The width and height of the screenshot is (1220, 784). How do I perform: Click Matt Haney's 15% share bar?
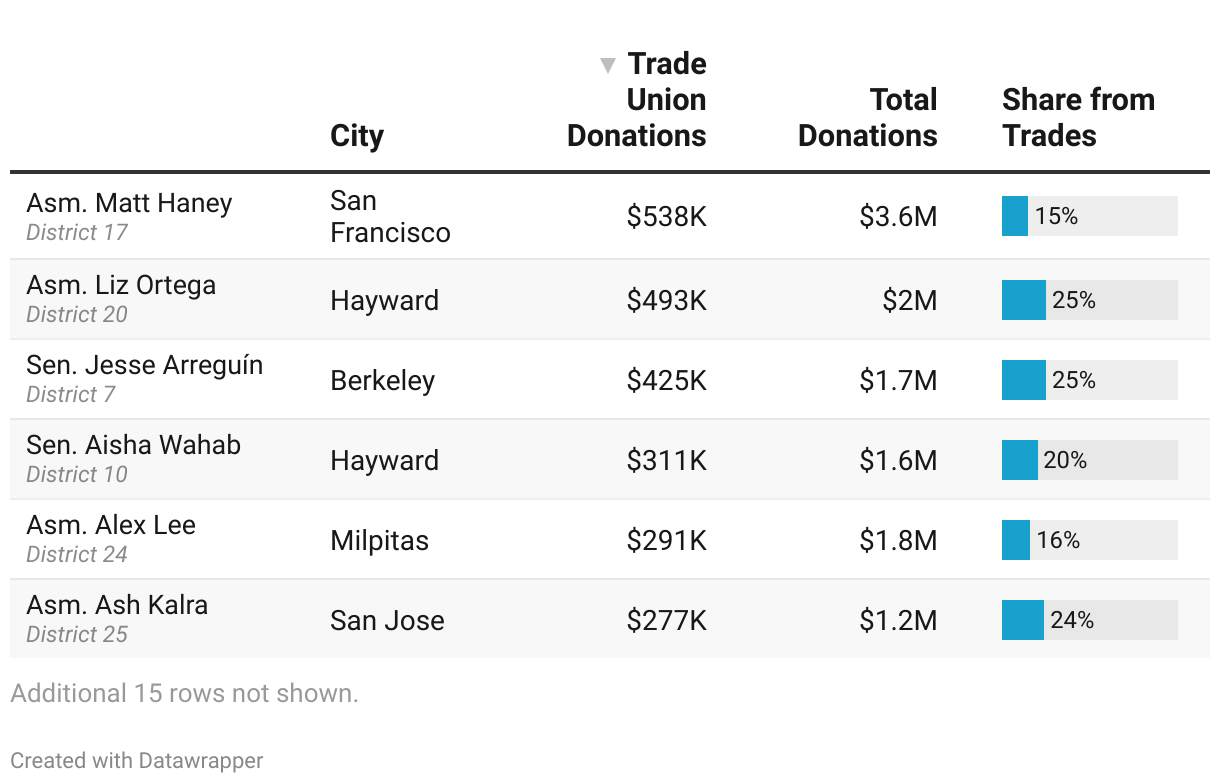[x=1015, y=216]
